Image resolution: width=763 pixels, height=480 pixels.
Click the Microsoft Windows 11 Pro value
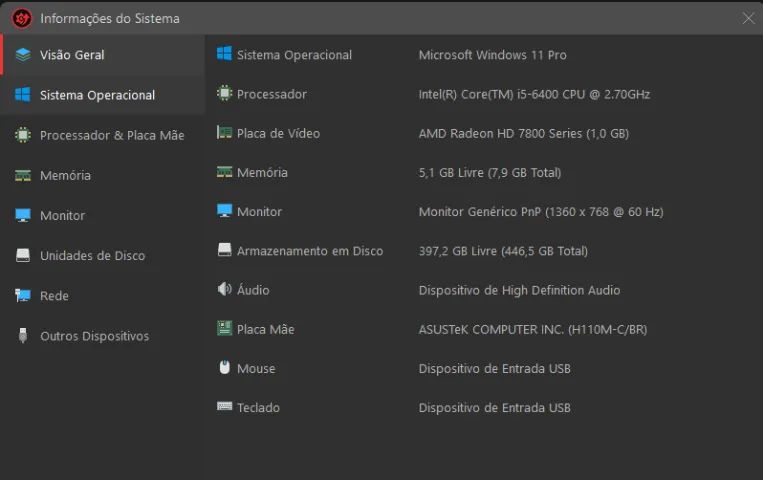coord(492,55)
